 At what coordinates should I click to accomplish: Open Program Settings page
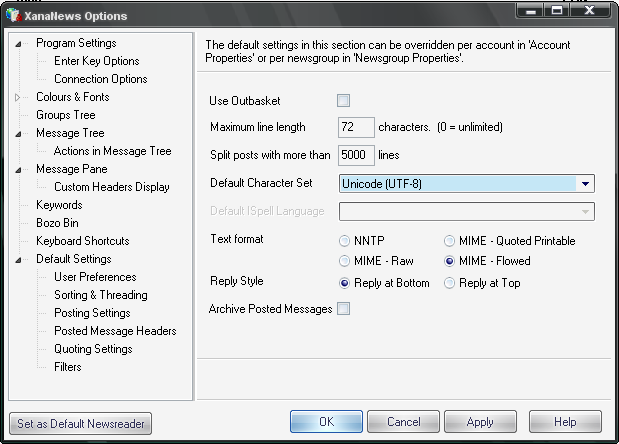tap(76, 43)
